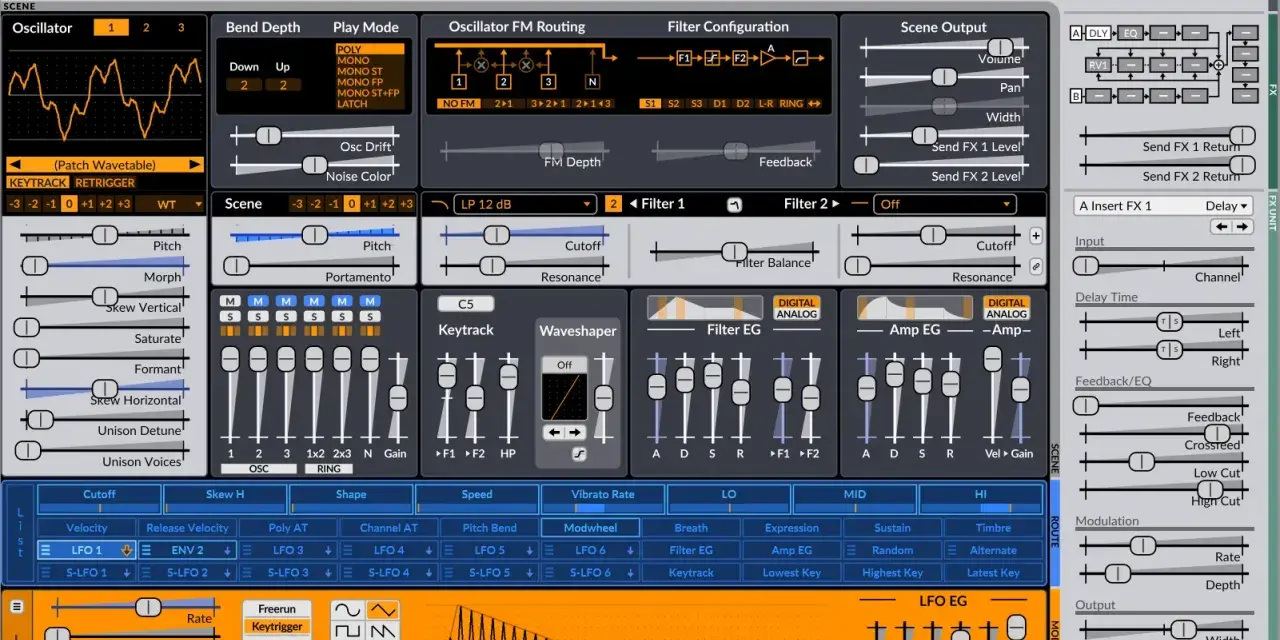Click the link icon beside Filter 2 Resonance

1036,266
